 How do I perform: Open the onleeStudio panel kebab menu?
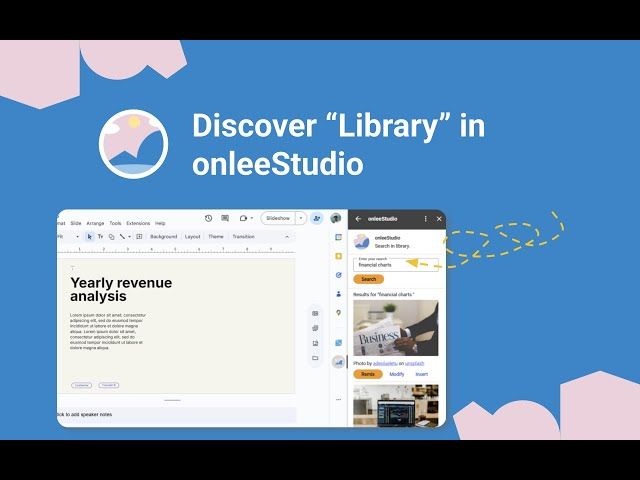[425, 219]
